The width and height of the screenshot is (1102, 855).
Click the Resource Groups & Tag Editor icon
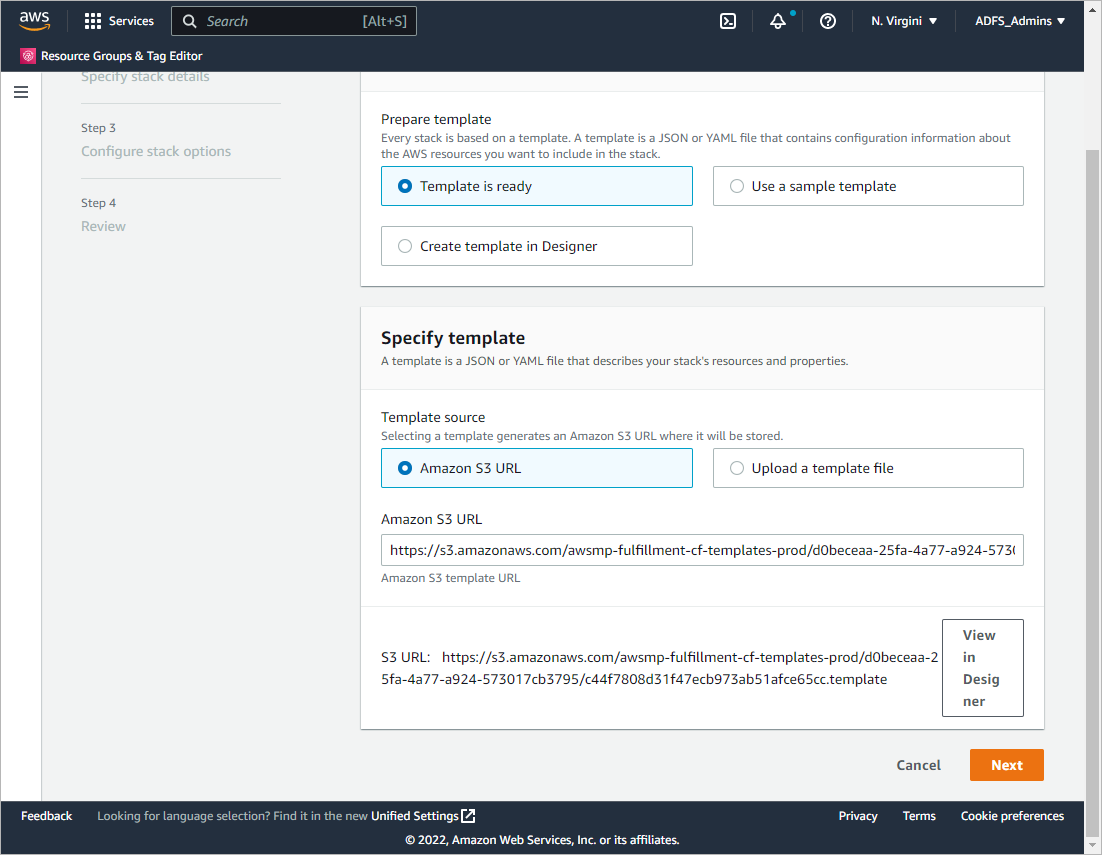pos(28,56)
